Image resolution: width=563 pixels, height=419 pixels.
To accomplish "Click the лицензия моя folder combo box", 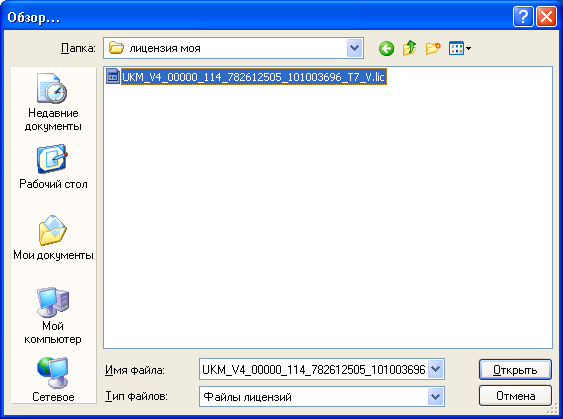I will [x=233, y=48].
